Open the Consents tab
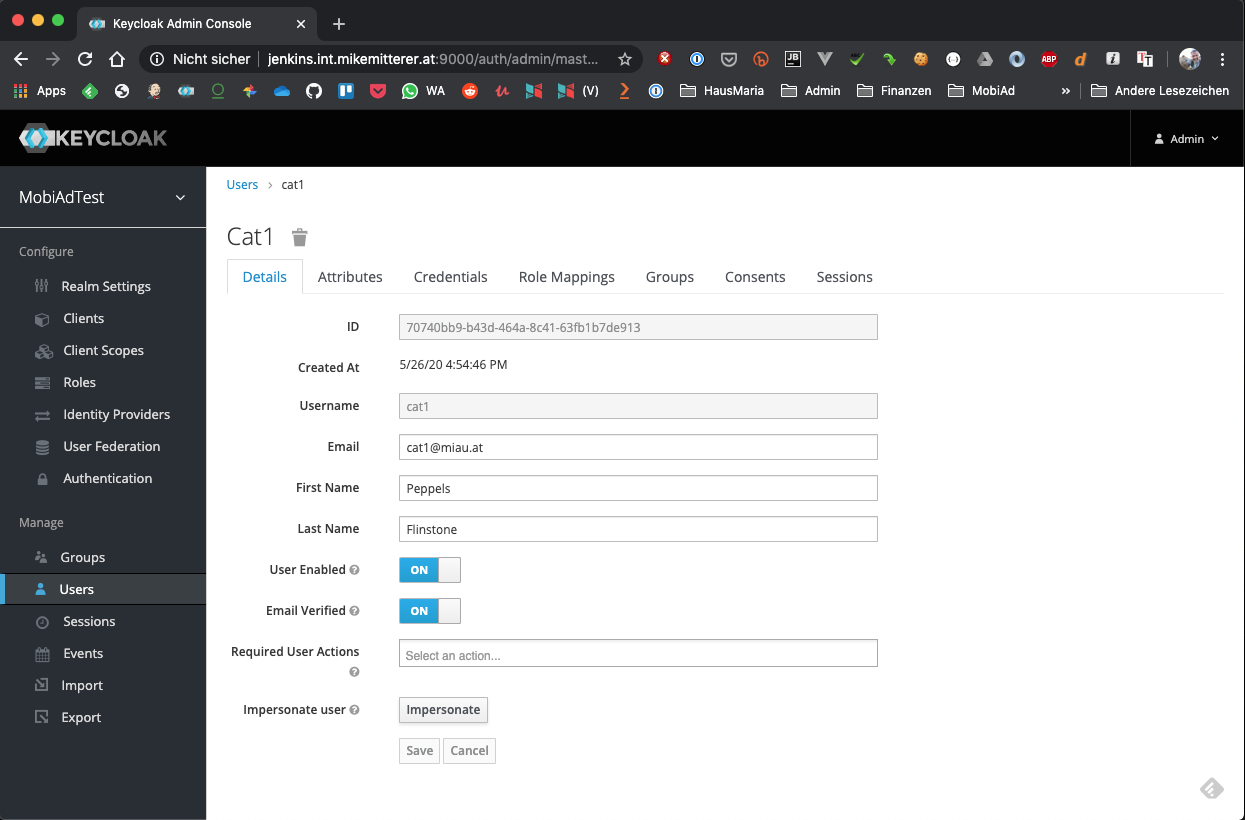The width and height of the screenshot is (1245, 820). [755, 277]
